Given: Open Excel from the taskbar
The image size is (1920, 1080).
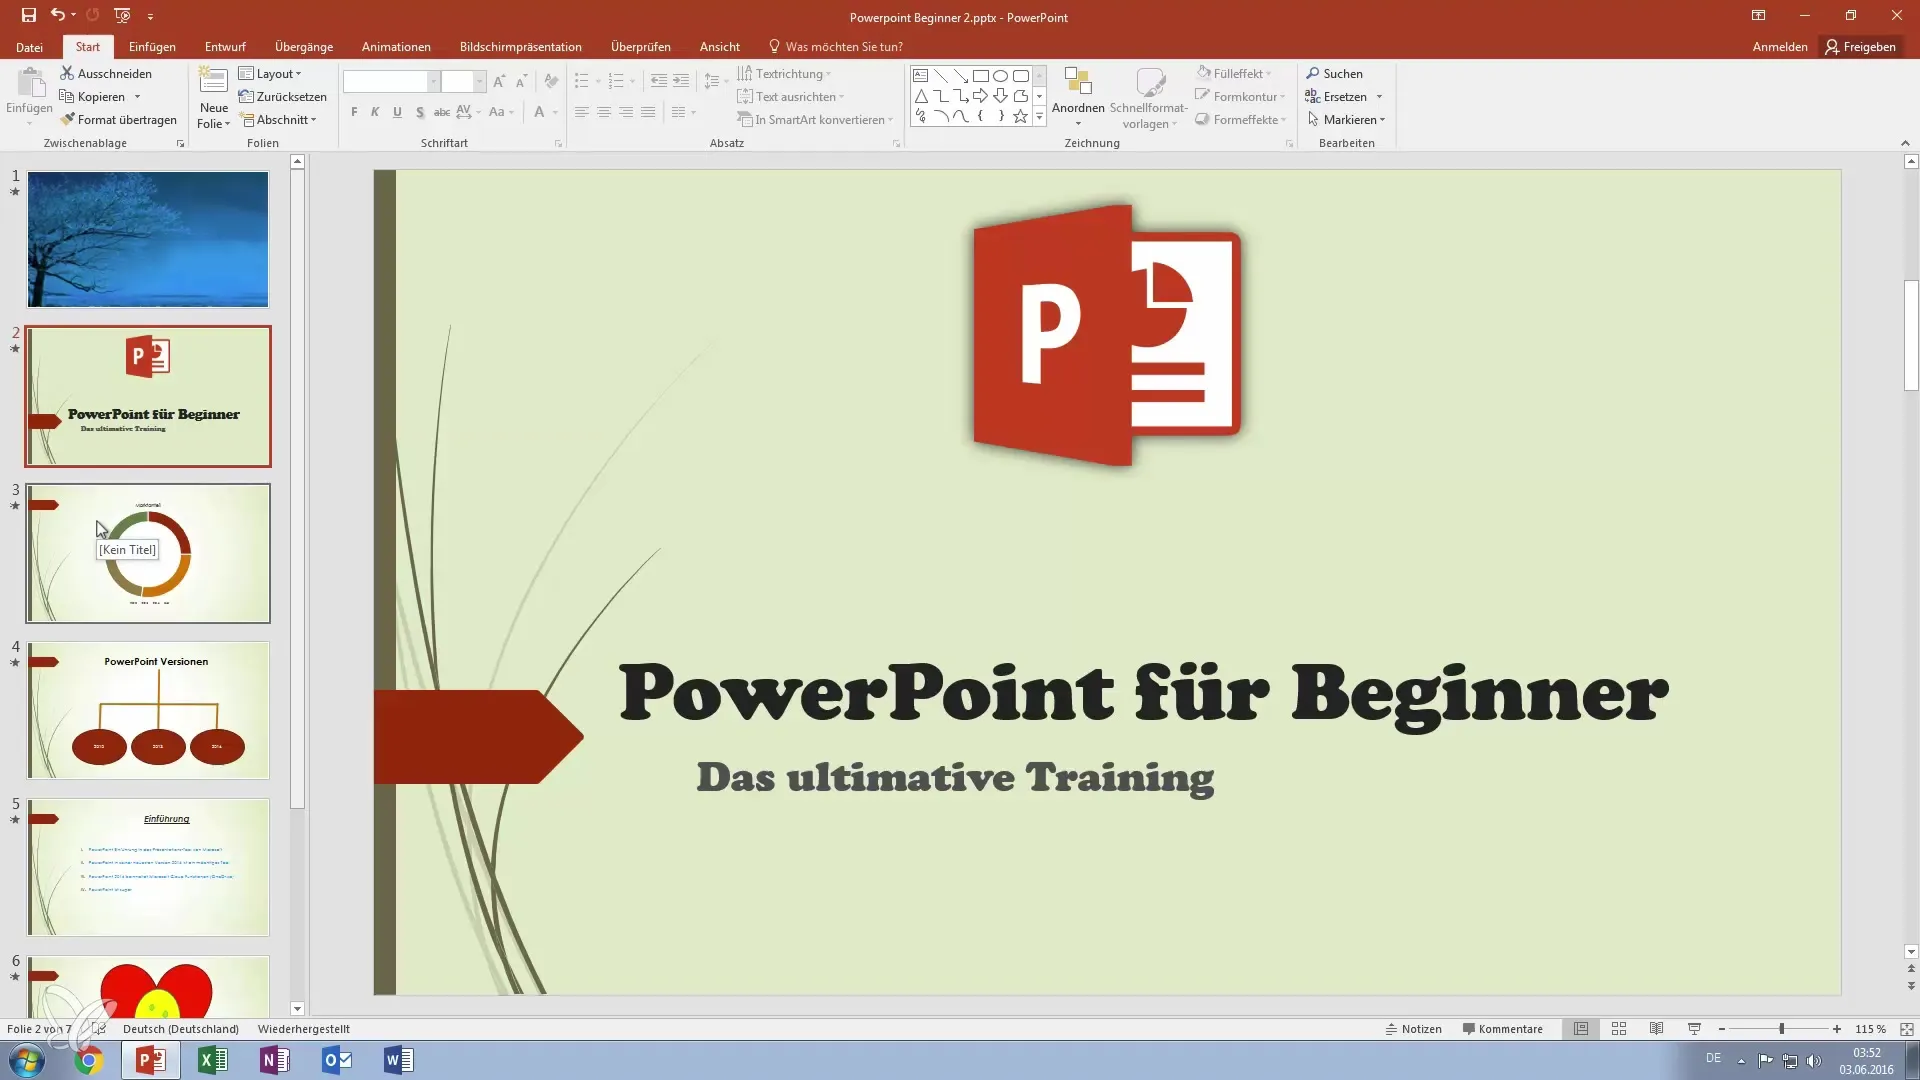Looking at the screenshot, I should tap(213, 1060).
